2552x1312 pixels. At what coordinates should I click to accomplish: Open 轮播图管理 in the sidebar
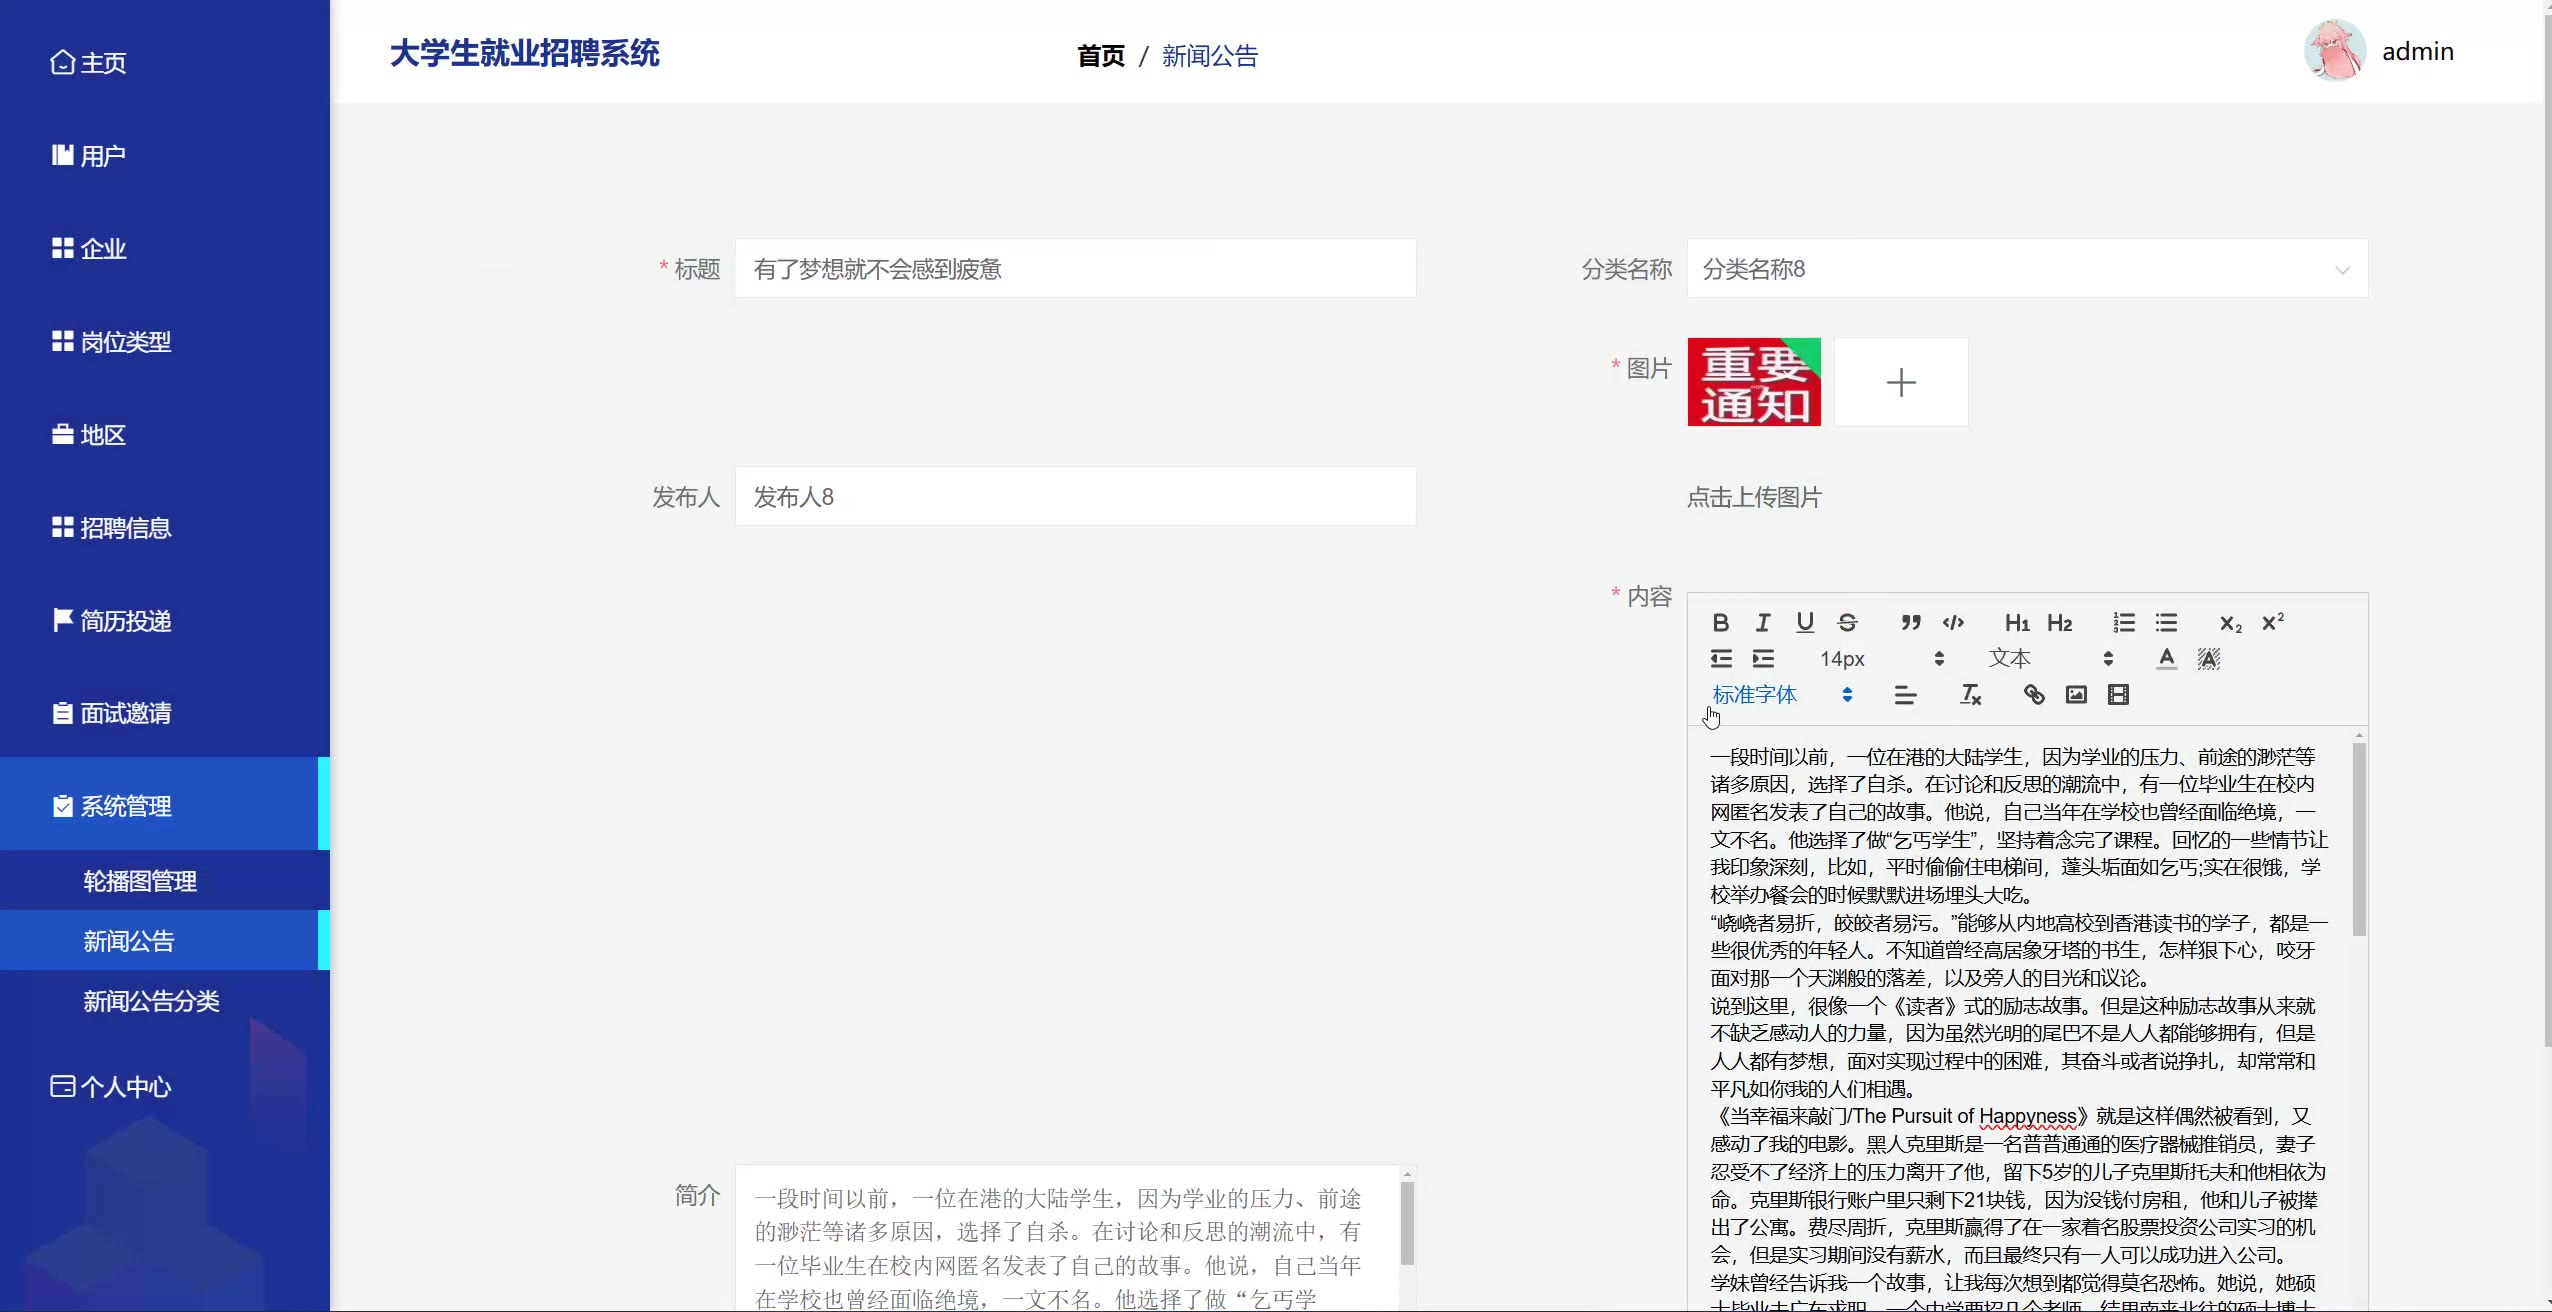[x=140, y=881]
